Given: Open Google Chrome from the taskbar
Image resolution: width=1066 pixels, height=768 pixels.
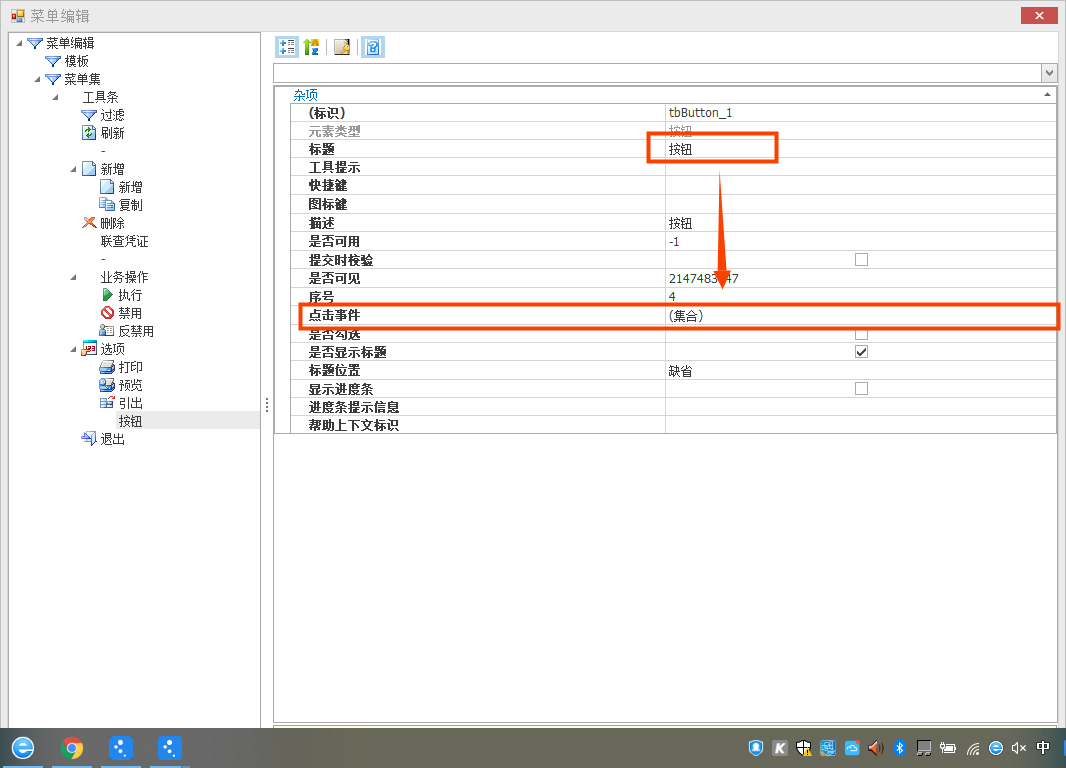Looking at the screenshot, I should click(71, 748).
